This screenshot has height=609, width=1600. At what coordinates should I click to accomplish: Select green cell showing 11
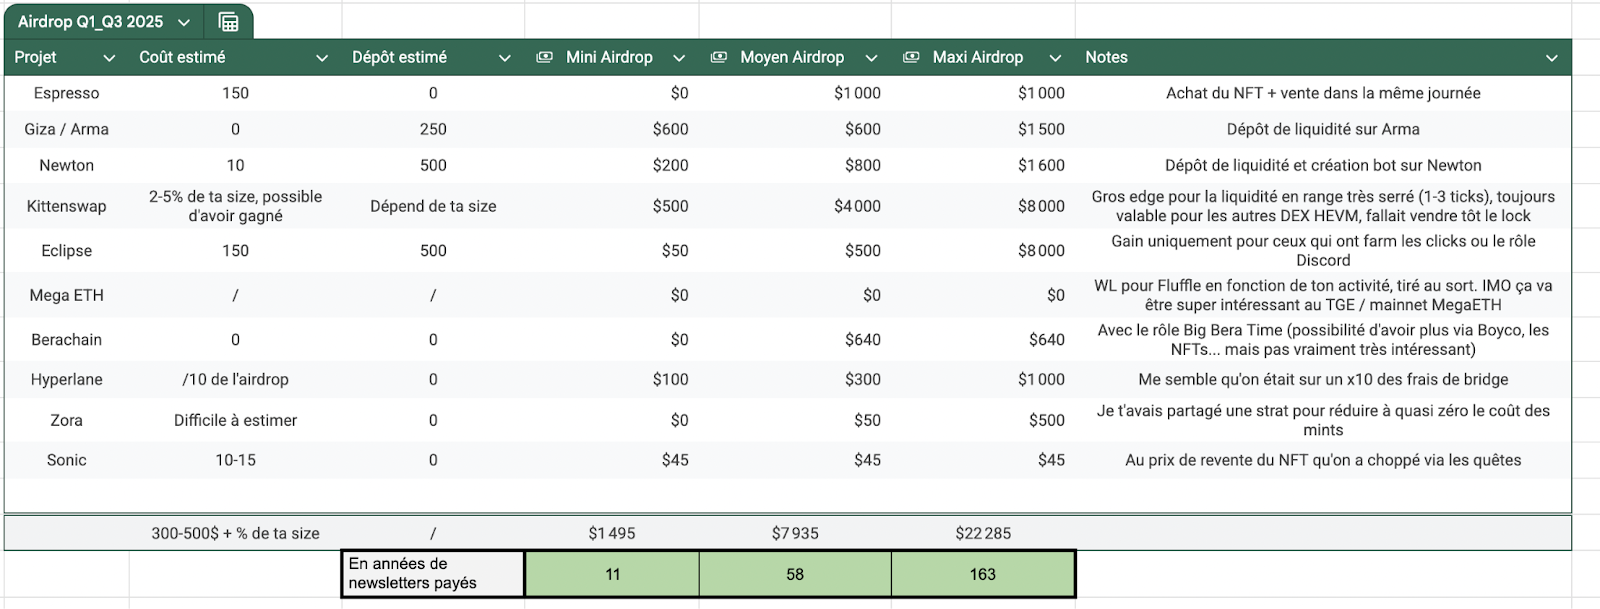[x=612, y=574]
